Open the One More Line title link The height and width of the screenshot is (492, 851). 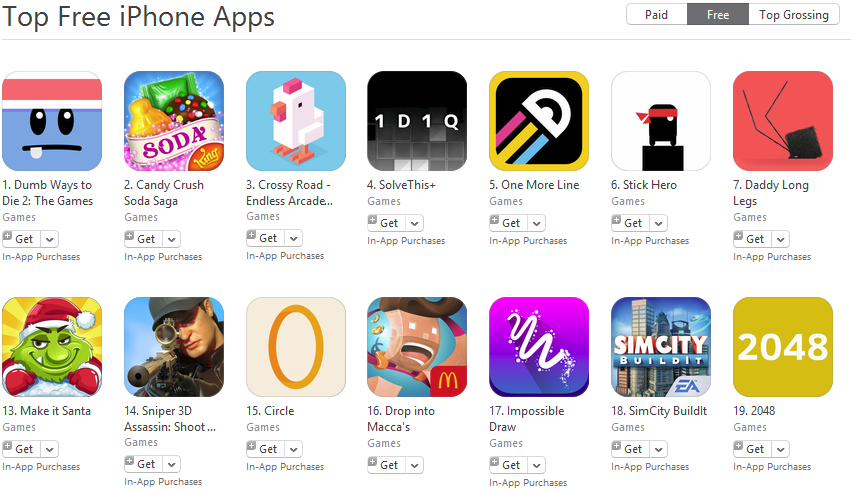[534, 185]
